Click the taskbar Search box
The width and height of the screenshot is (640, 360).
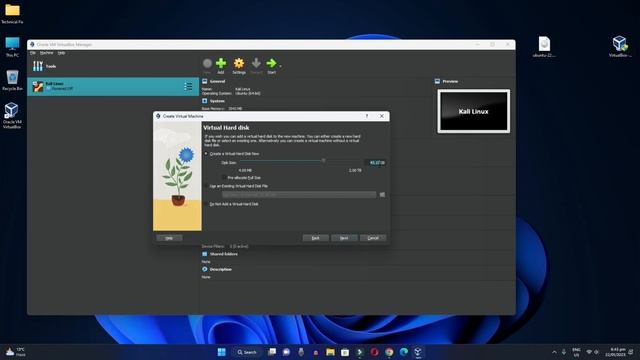pyautogui.click(x=247, y=352)
